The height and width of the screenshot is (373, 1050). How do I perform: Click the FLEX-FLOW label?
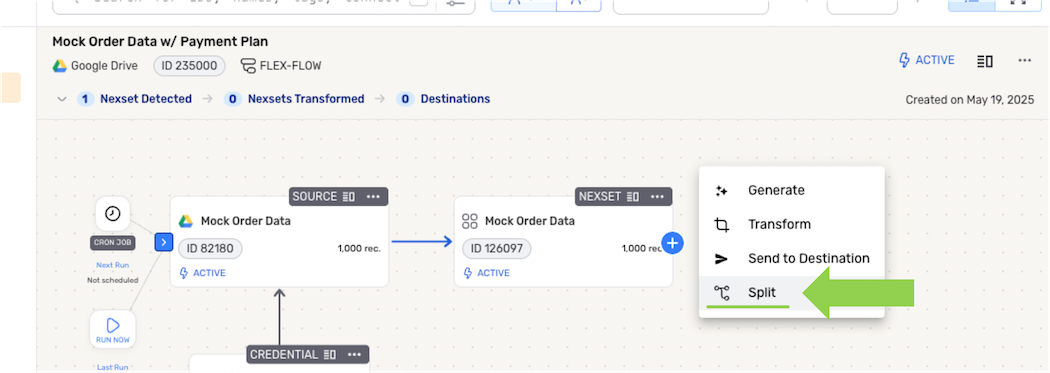[x=281, y=66]
